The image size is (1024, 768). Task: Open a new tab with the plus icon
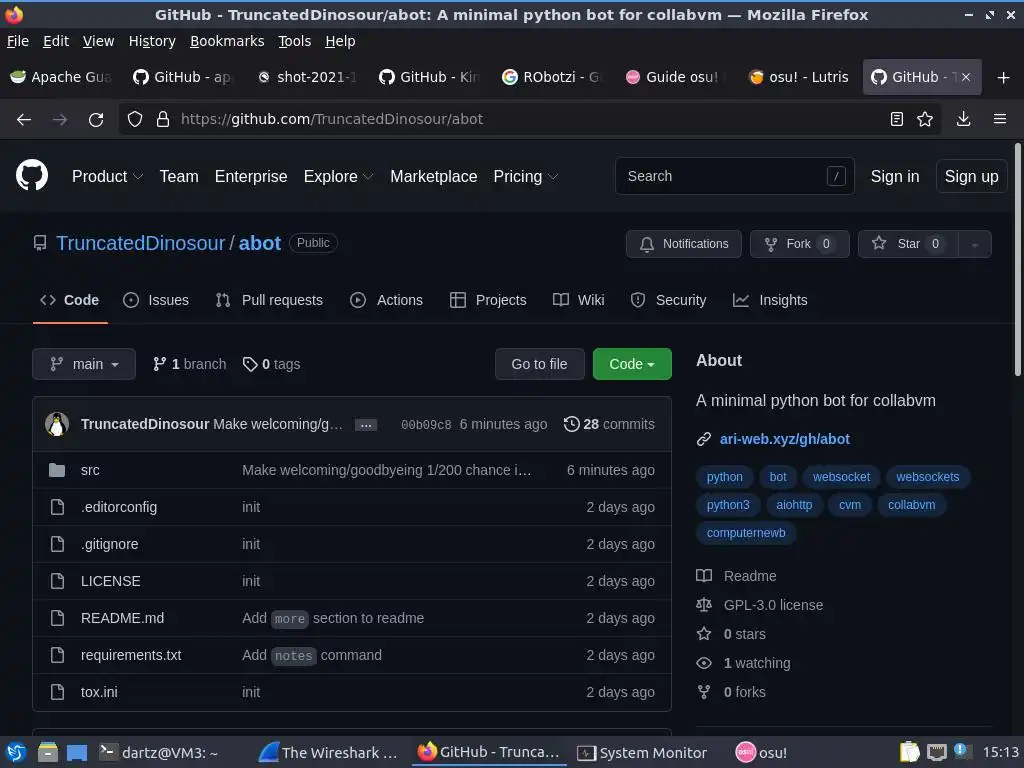1004,78
